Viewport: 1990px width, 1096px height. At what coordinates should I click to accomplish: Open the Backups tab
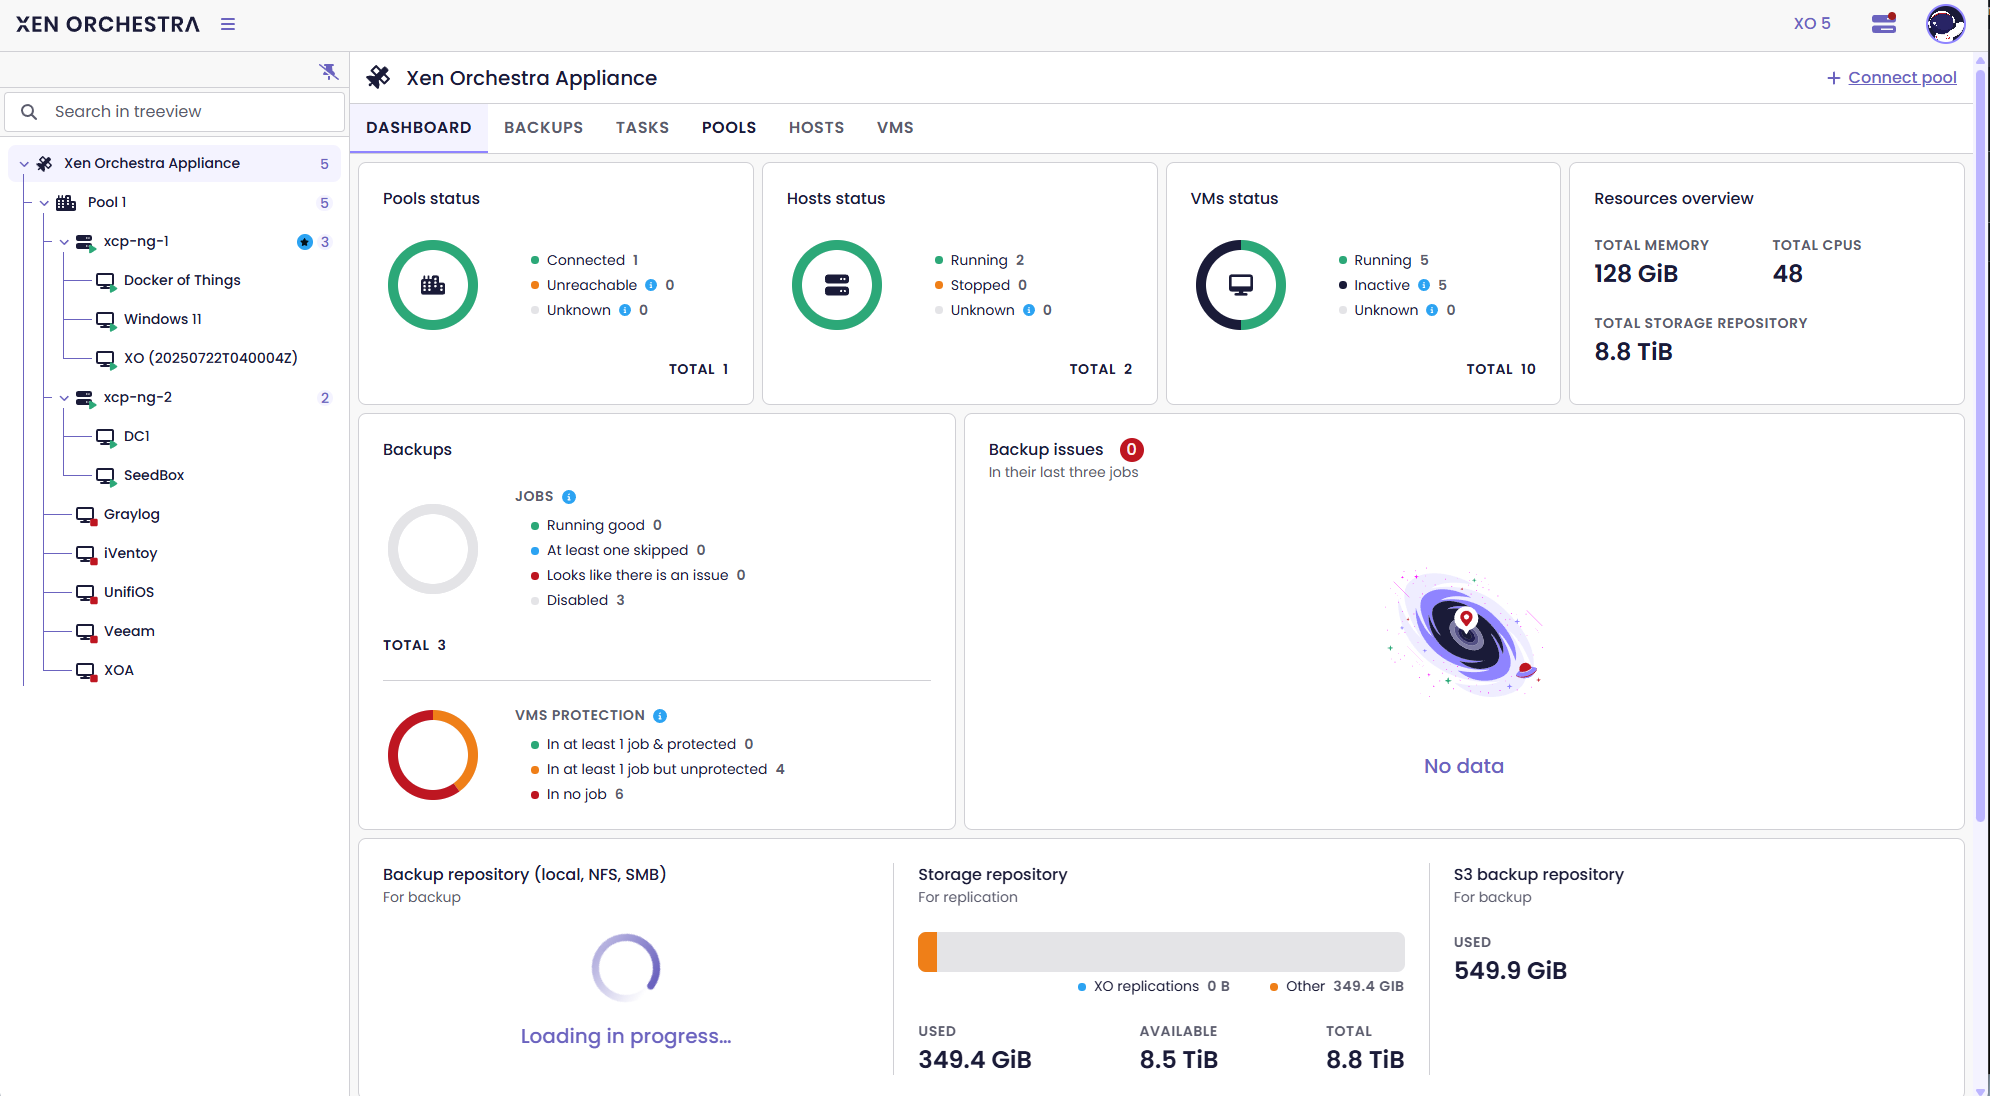544,128
